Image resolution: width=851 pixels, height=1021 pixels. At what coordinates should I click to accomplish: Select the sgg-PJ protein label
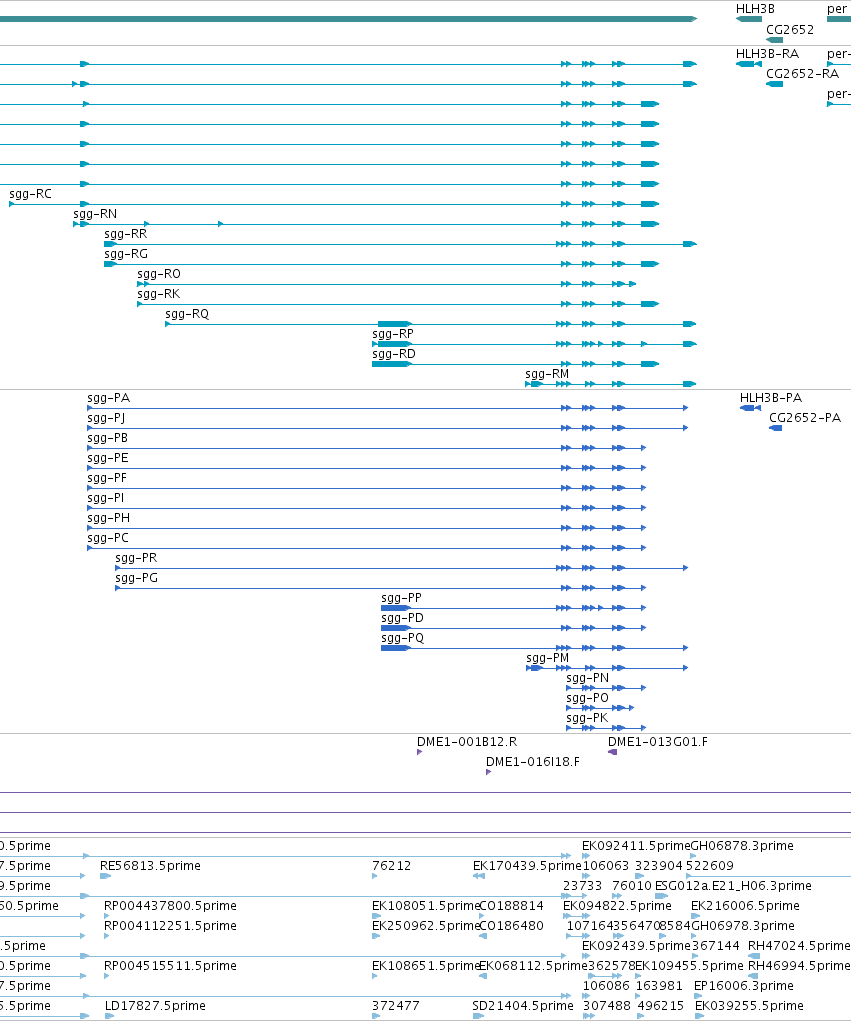click(x=106, y=418)
